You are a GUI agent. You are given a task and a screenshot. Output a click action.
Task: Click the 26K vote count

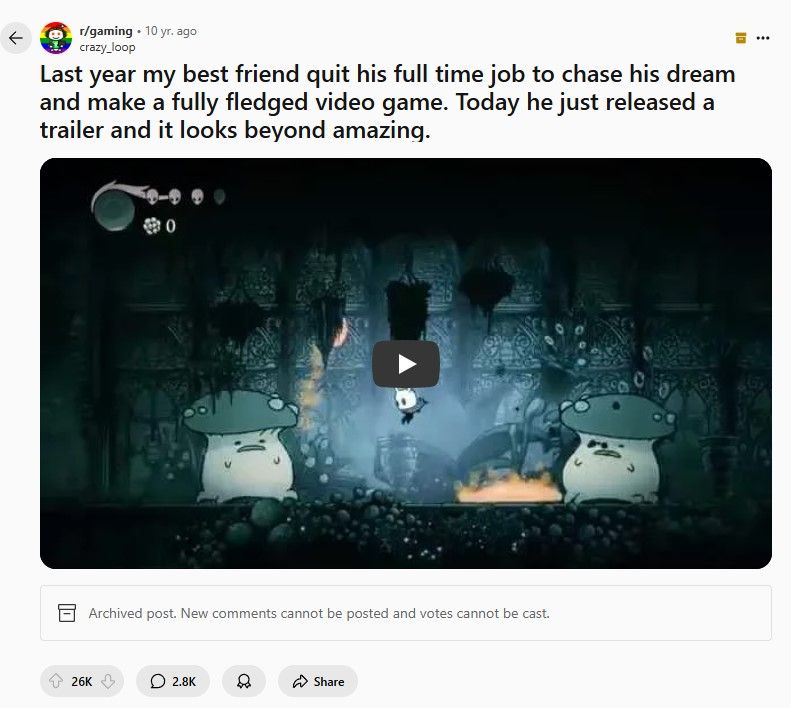pyautogui.click(x=82, y=682)
